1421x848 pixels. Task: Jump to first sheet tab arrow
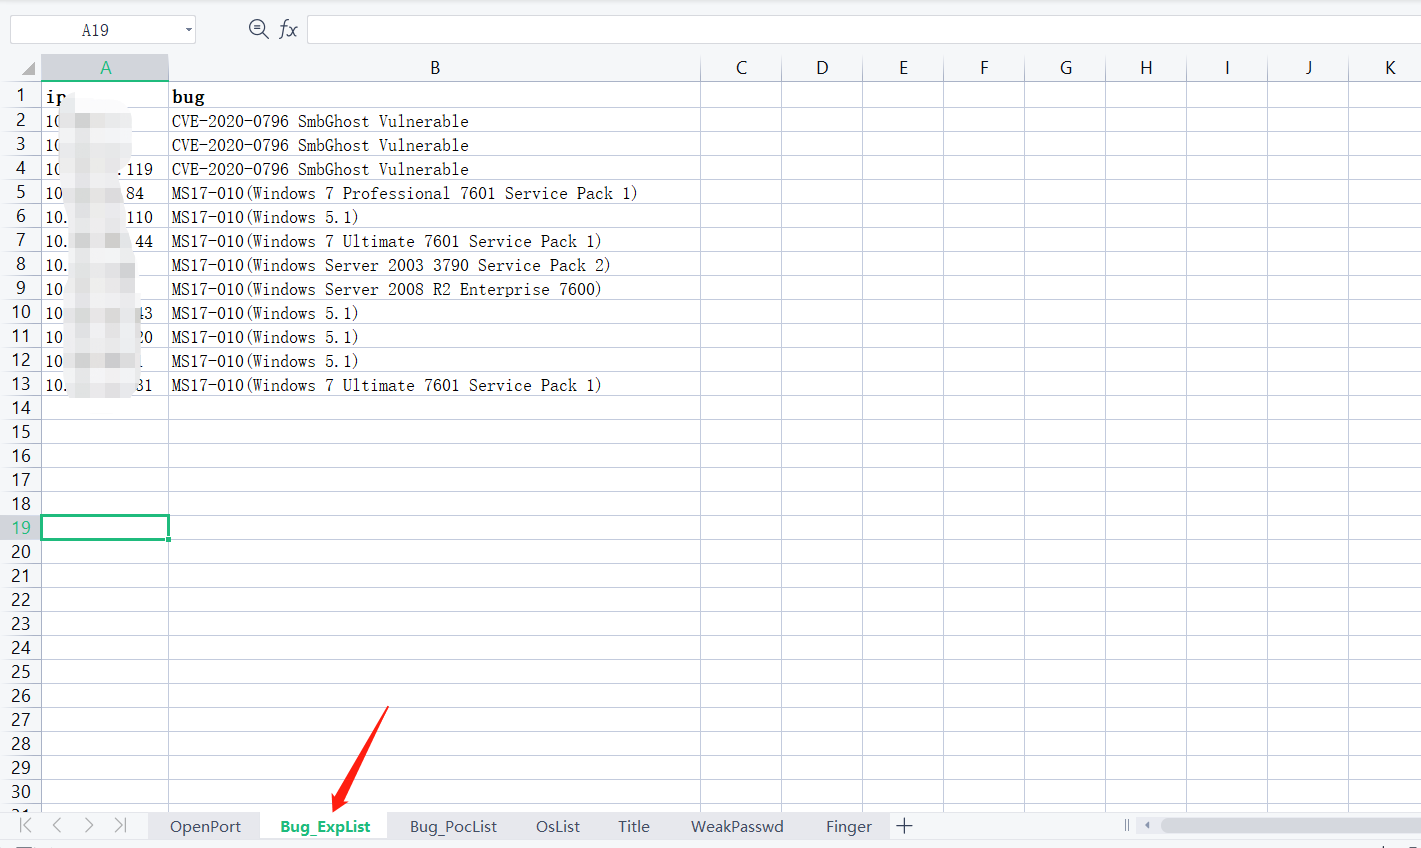click(25, 825)
